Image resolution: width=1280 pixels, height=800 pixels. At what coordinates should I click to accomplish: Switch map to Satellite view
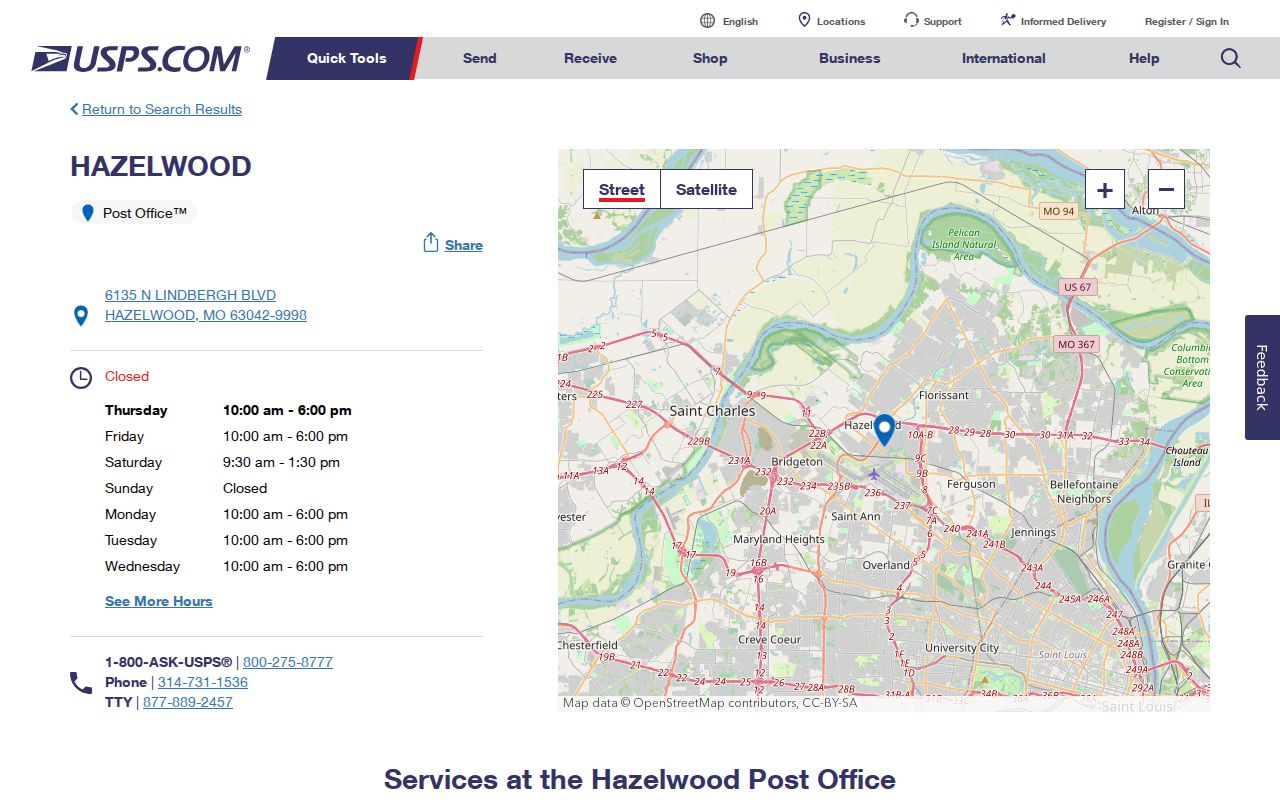706,189
